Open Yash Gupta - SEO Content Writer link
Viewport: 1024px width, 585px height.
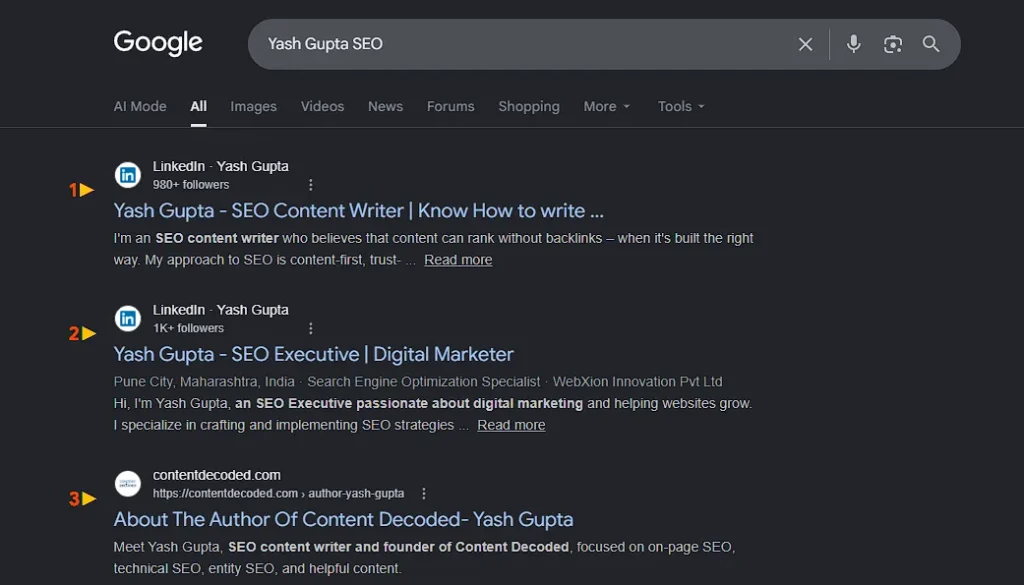click(x=359, y=210)
